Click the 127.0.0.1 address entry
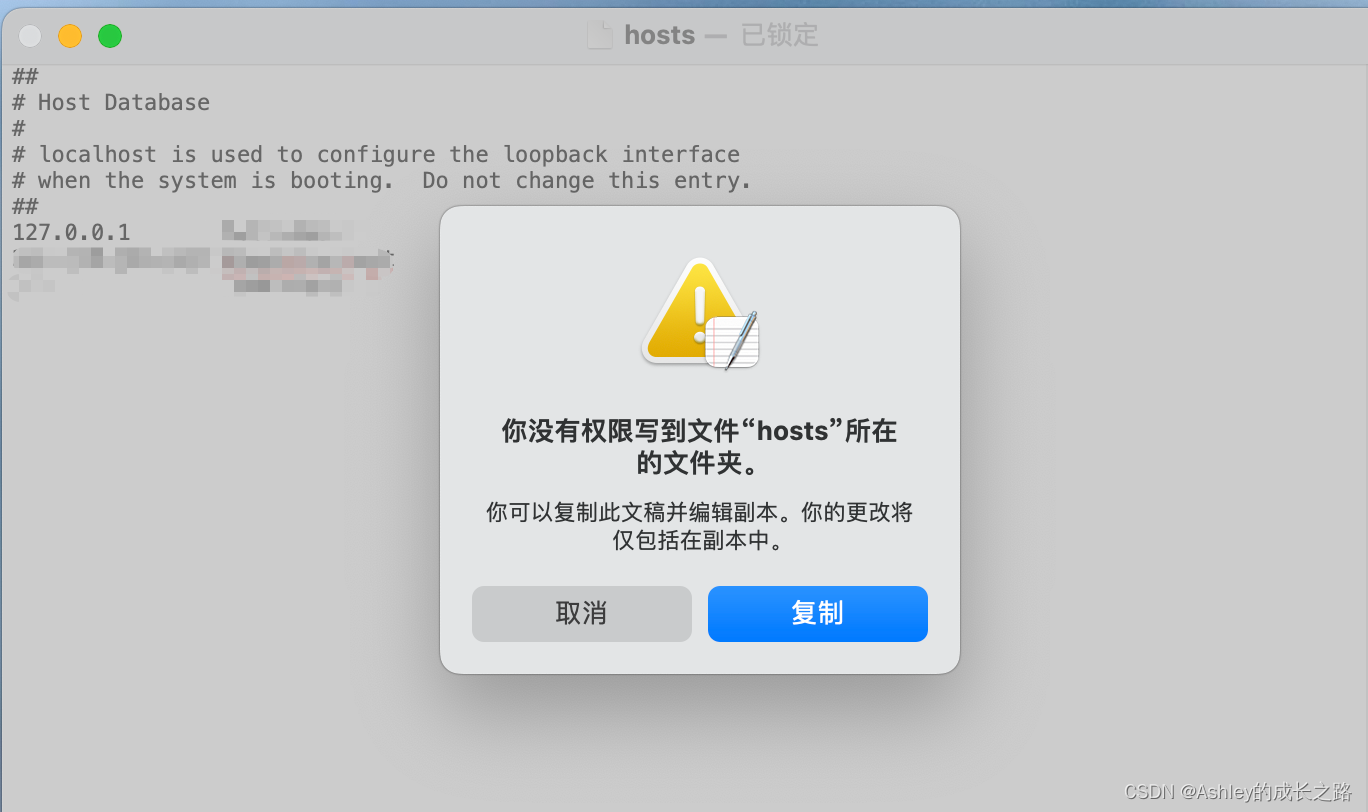Viewport: 1368px width, 812px height. click(71, 232)
